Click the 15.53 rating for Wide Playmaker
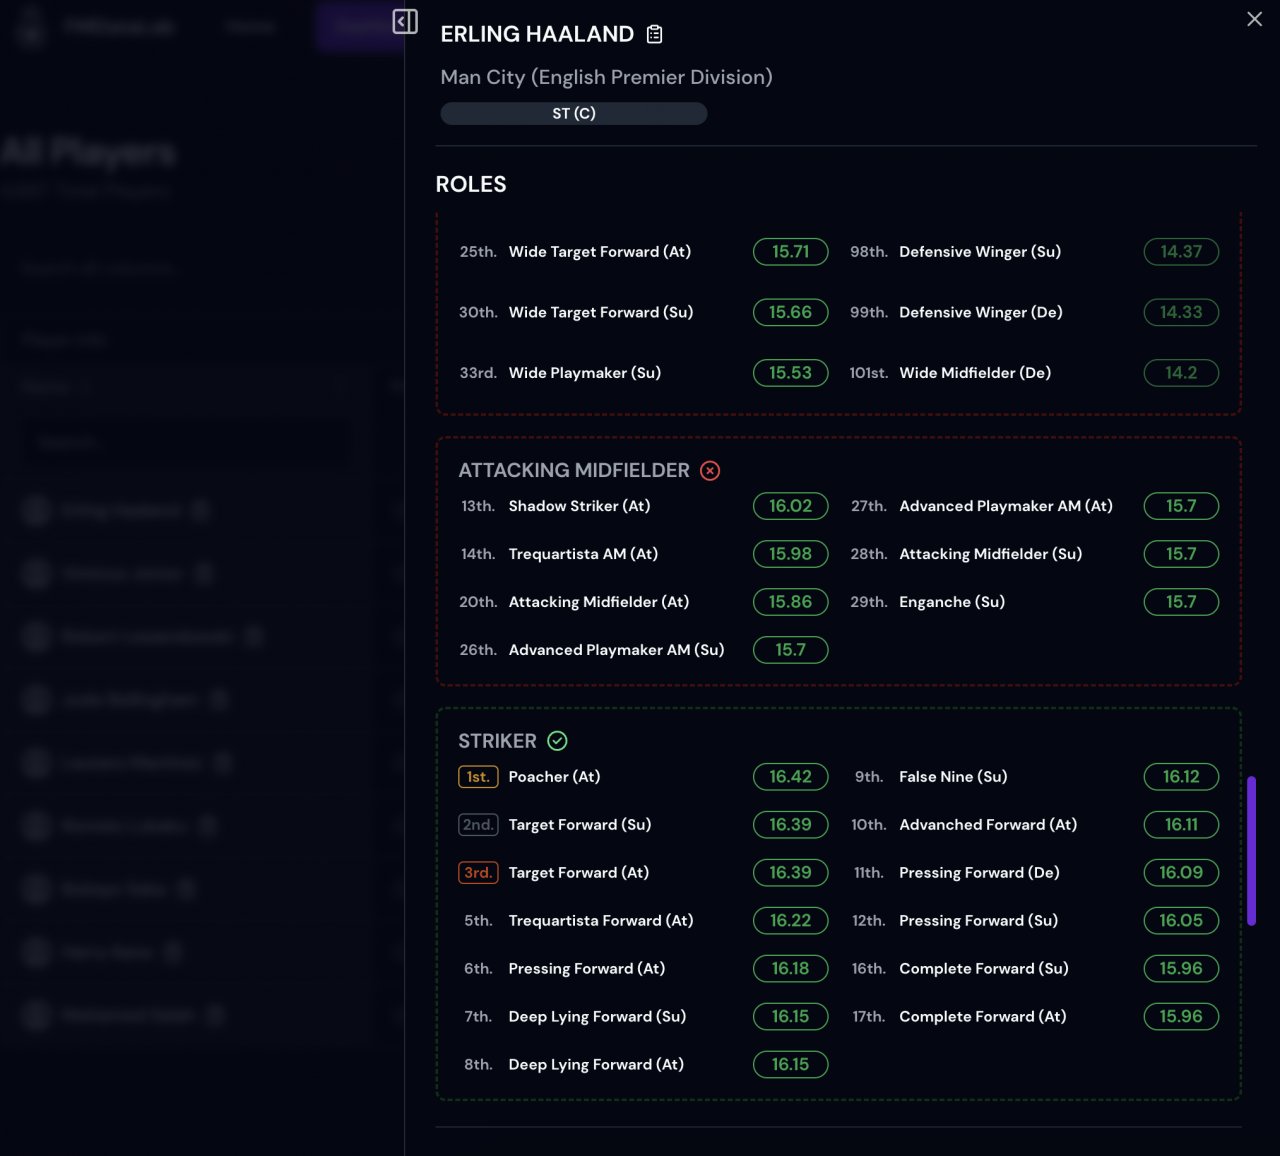The width and height of the screenshot is (1280, 1156). [x=790, y=373]
